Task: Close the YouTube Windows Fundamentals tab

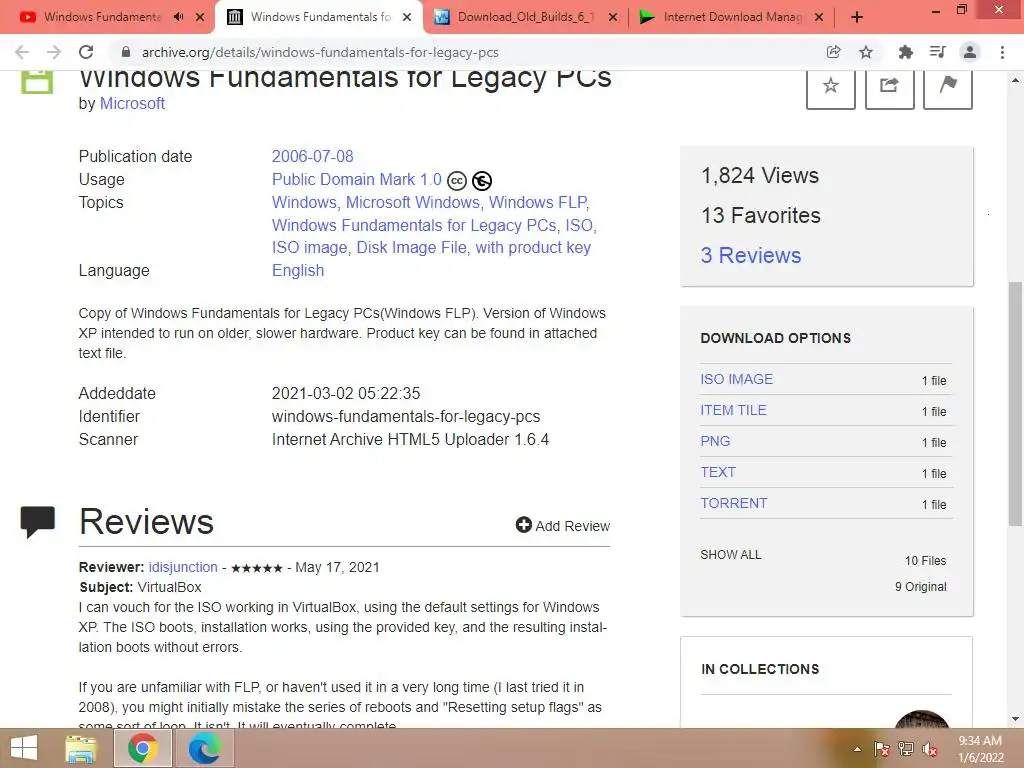Action: click(200, 17)
